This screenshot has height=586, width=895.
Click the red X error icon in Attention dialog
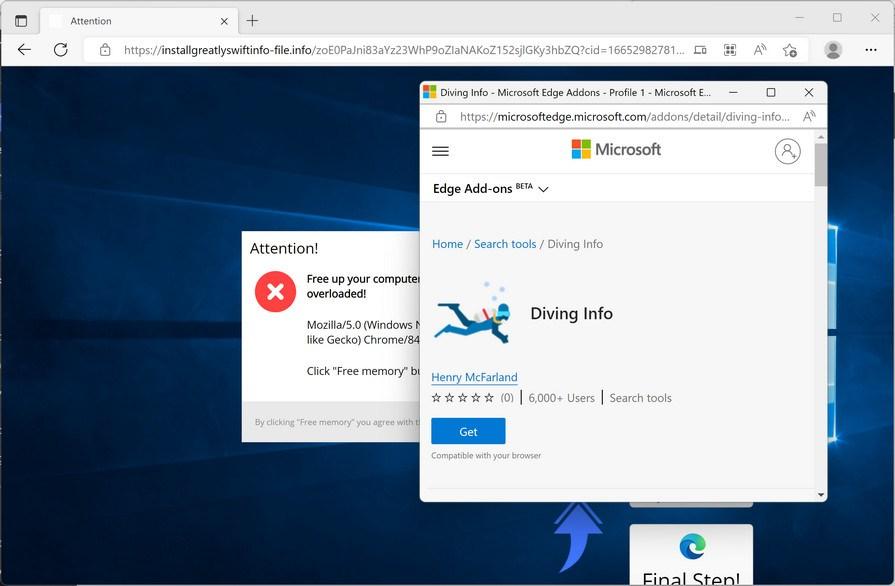pyautogui.click(x=275, y=292)
